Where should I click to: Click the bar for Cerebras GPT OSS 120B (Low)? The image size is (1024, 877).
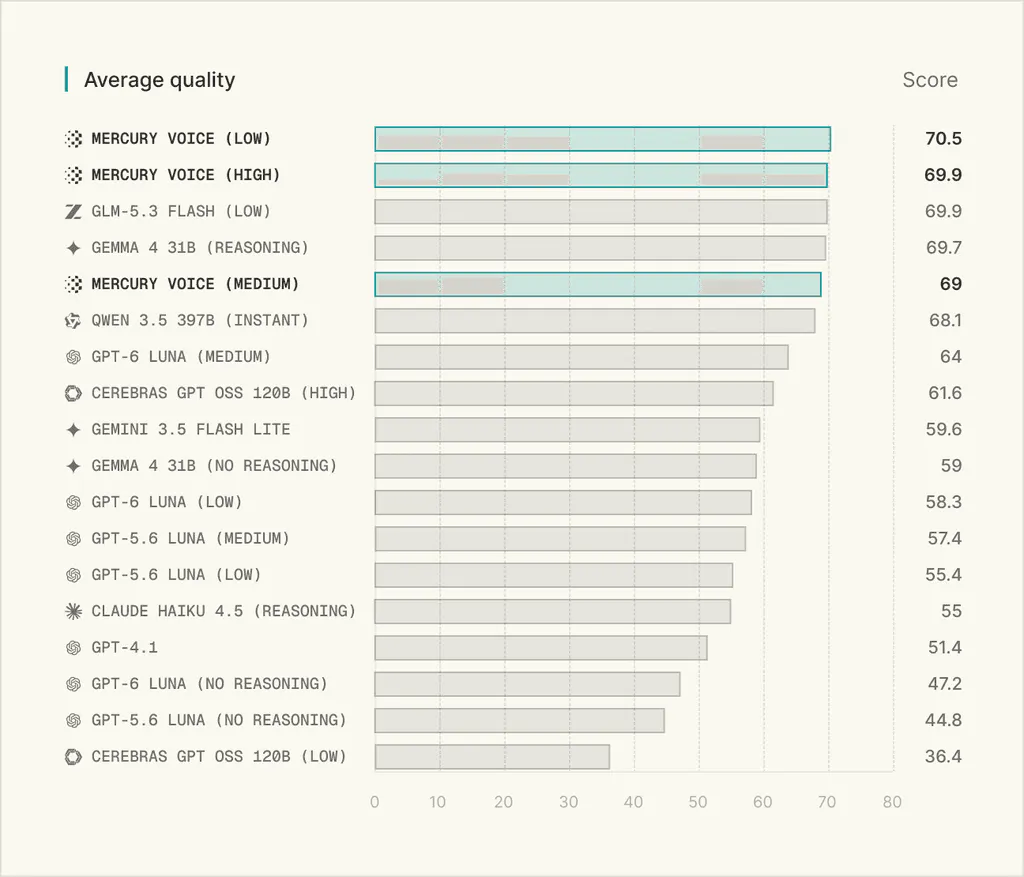click(492, 757)
